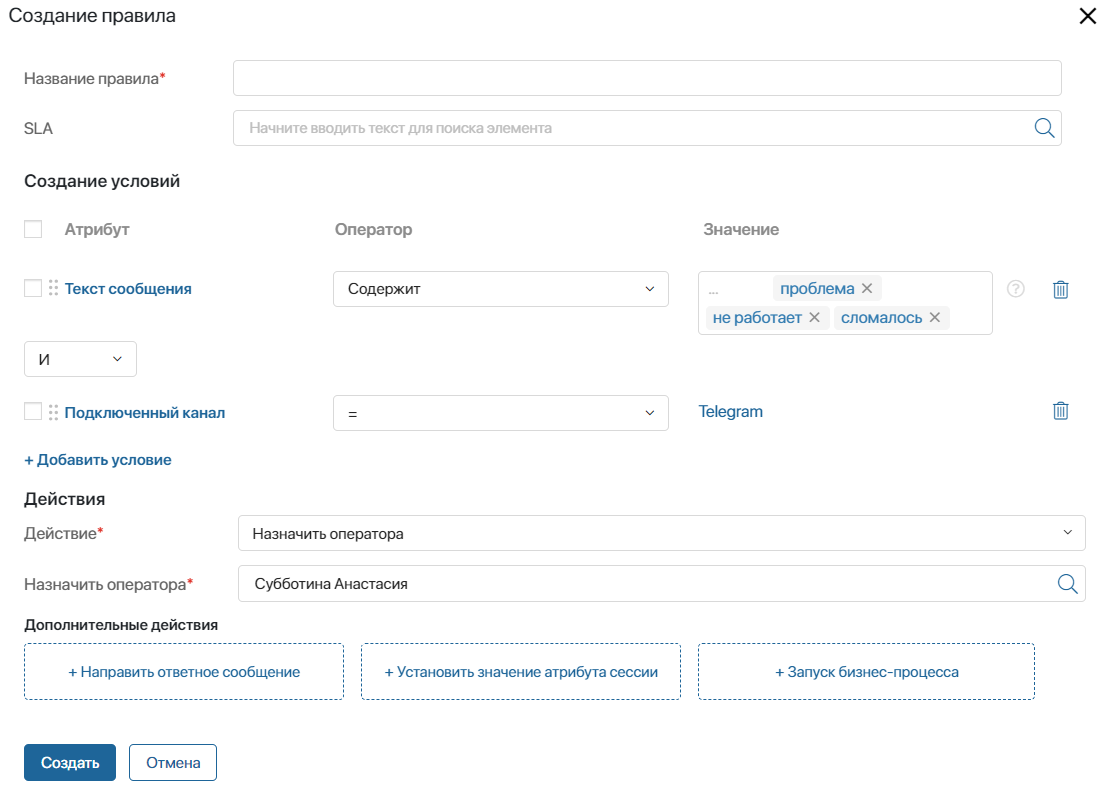Click '+ Запуск бизнес-процесса' button

click(866, 672)
